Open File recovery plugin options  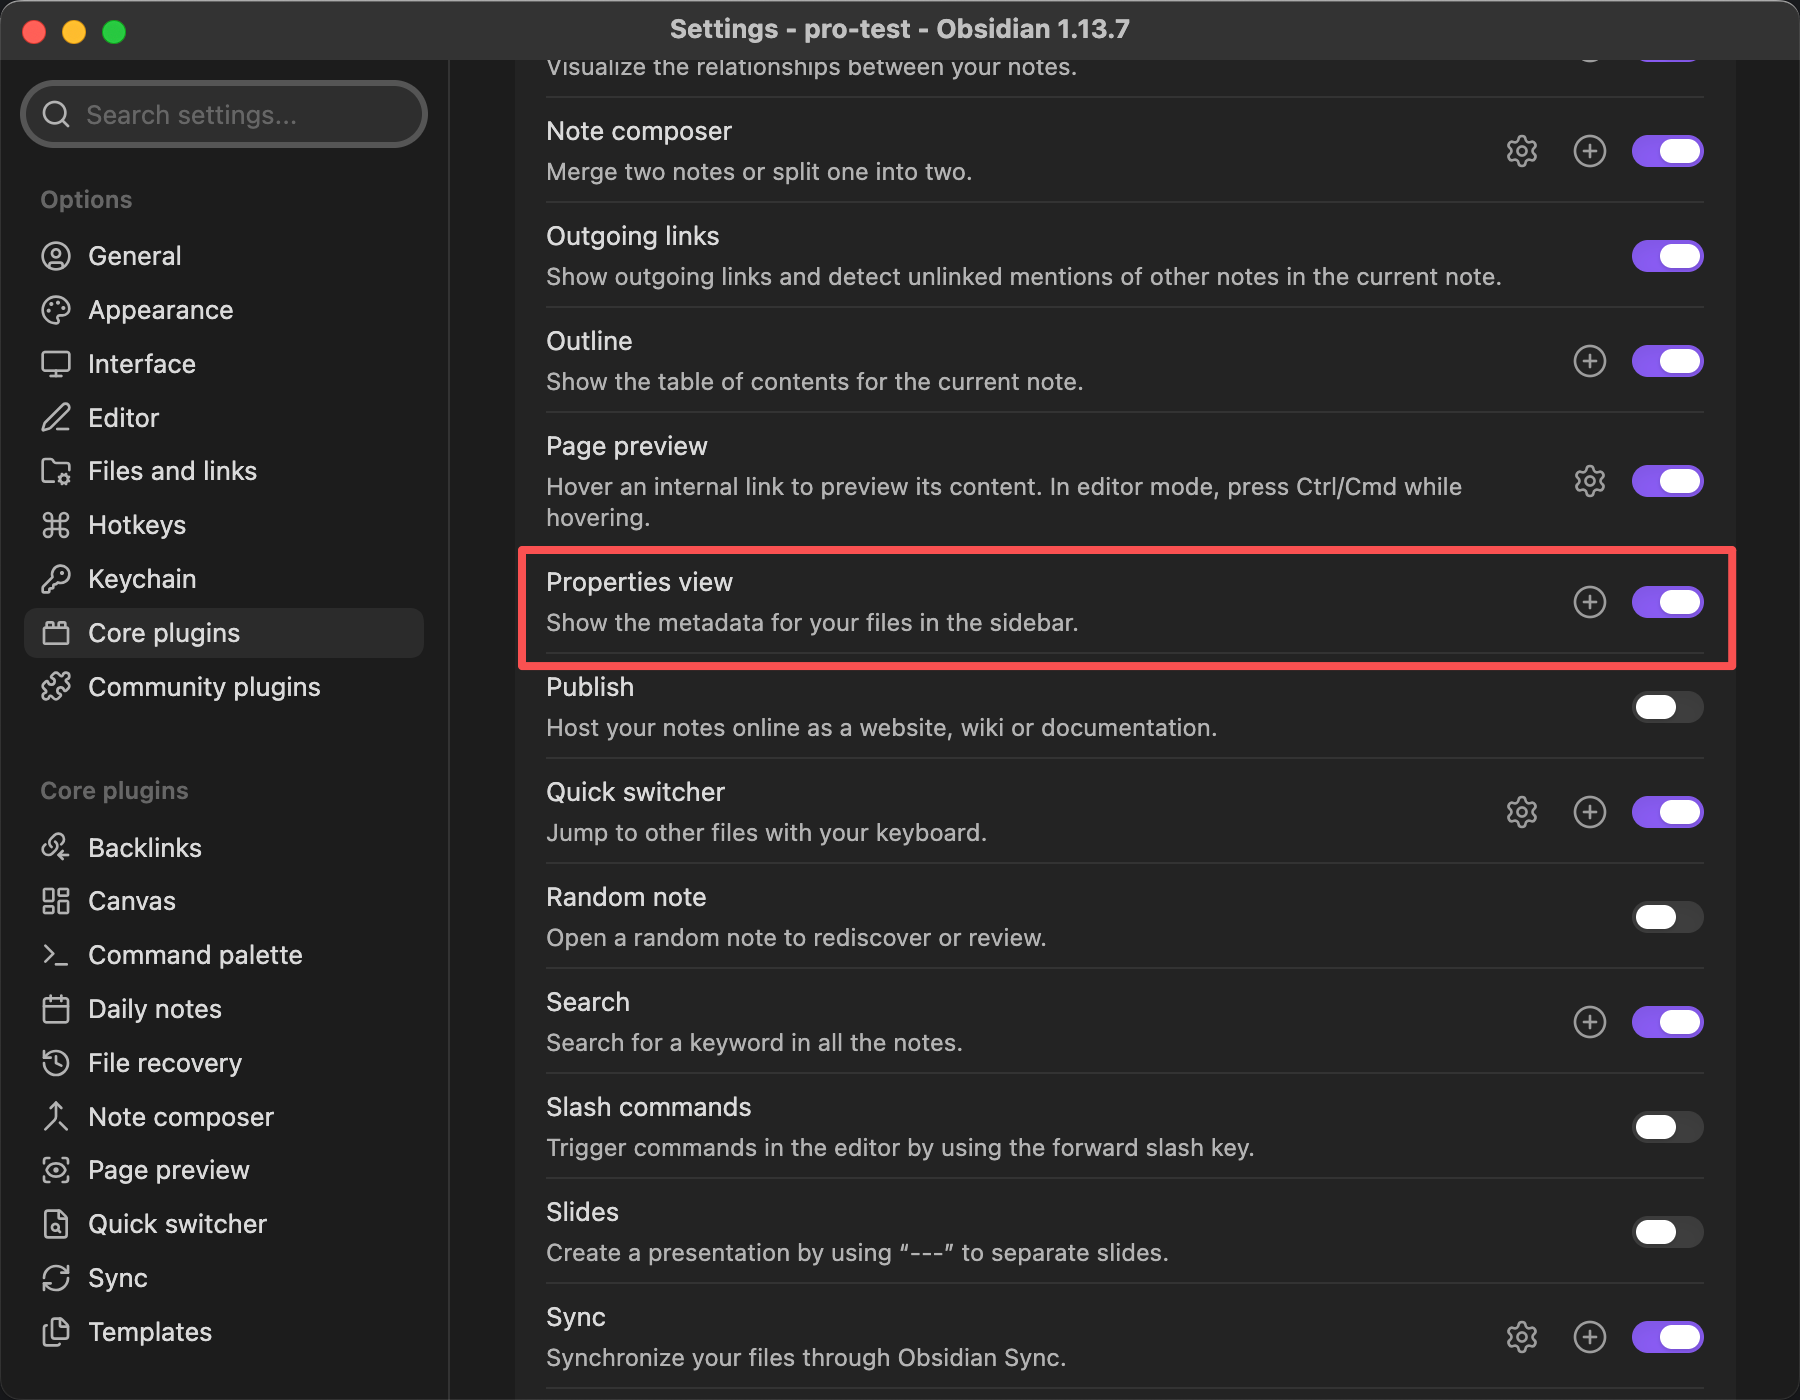pos(224,1063)
